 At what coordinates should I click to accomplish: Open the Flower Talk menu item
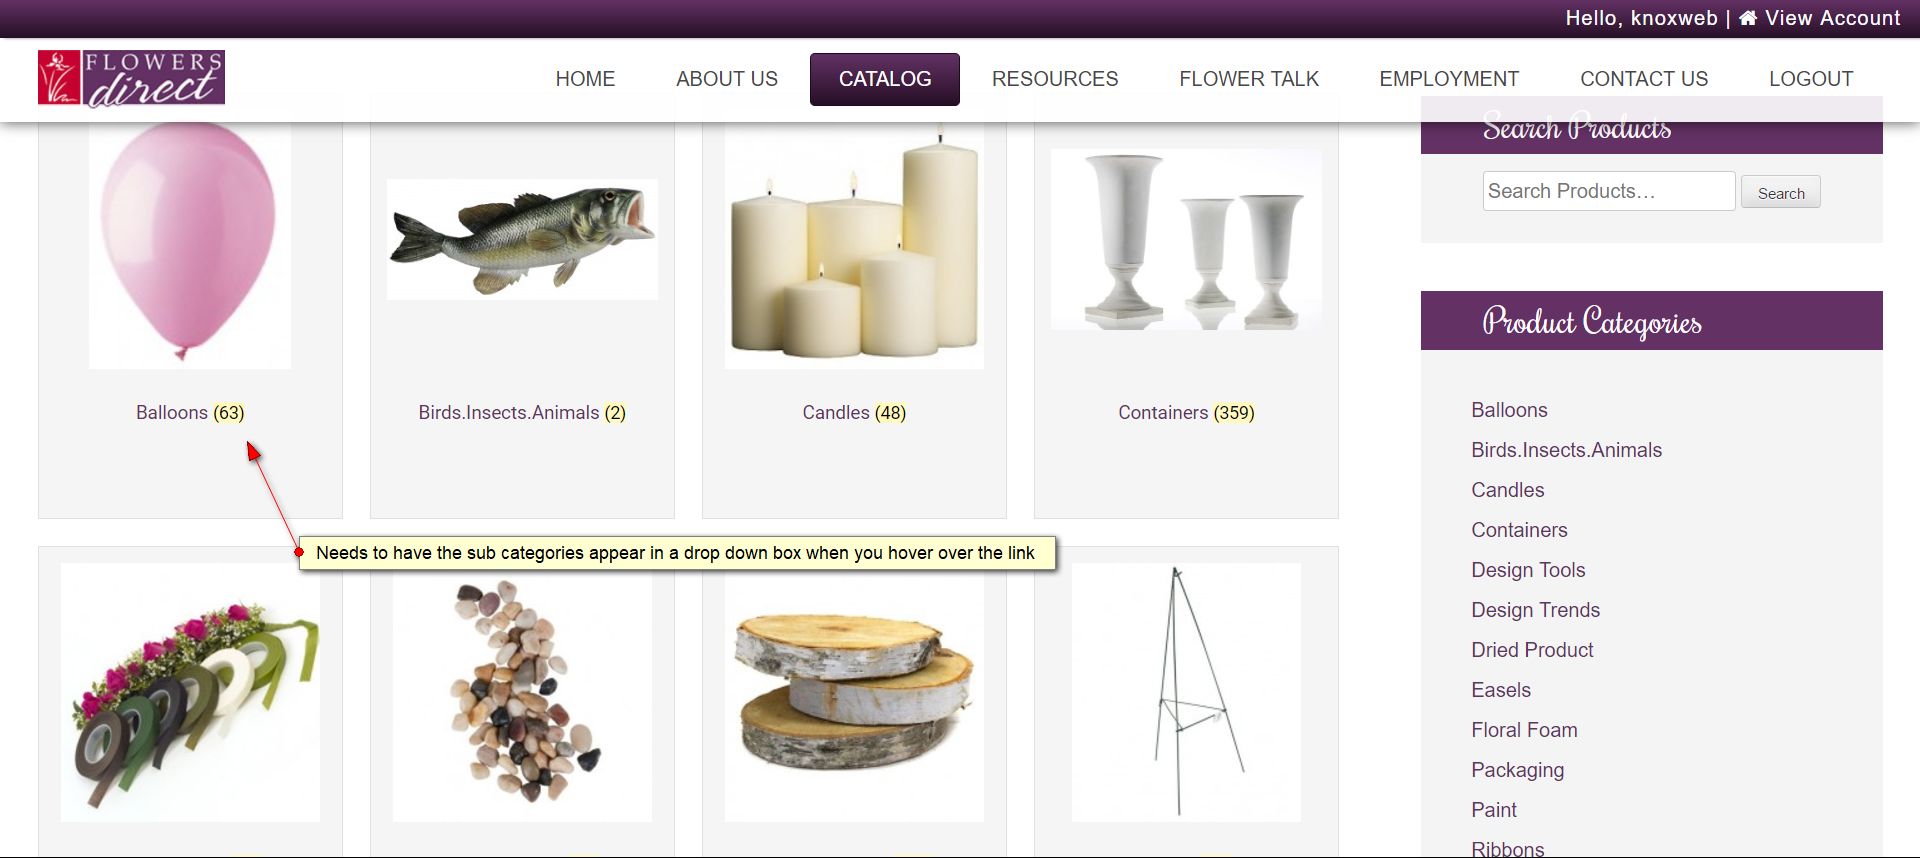click(x=1249, y=79)
